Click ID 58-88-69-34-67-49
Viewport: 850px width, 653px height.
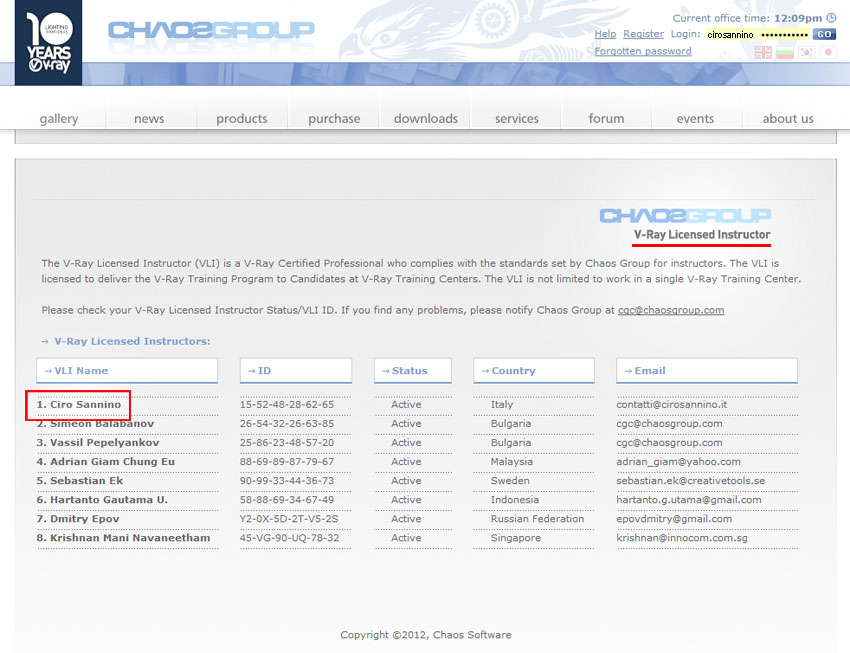(x=287, y=499)
